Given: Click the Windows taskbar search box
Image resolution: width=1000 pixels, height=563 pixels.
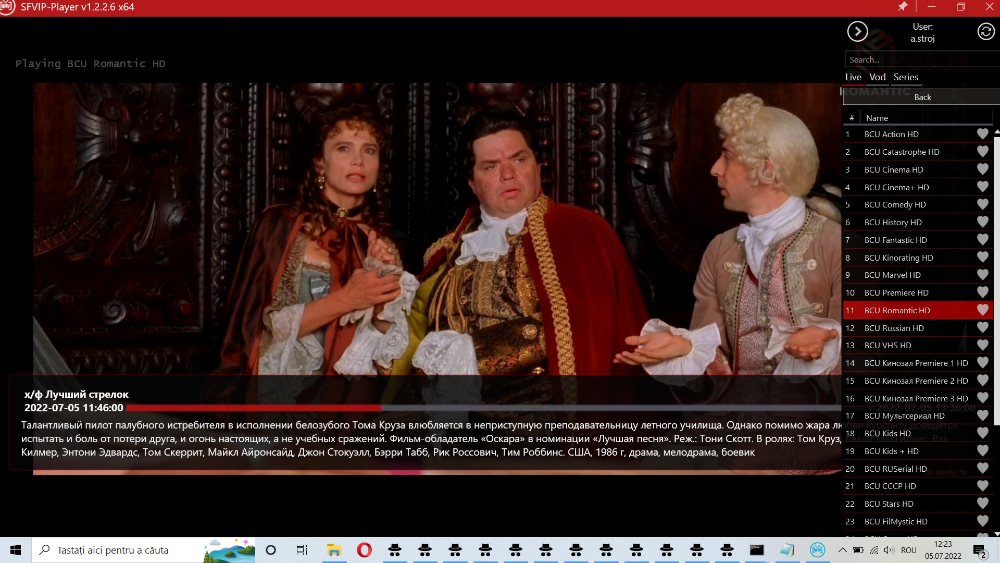Looking at the screenshot, I should pyautogui.click(x=143, y=550).
